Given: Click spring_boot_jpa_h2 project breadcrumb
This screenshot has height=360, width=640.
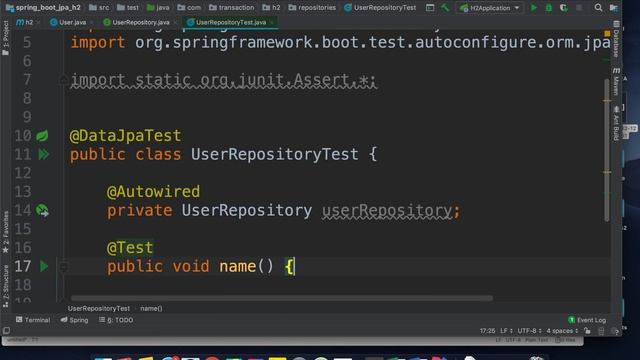Looking at the screenshot, I should (44, 7).
